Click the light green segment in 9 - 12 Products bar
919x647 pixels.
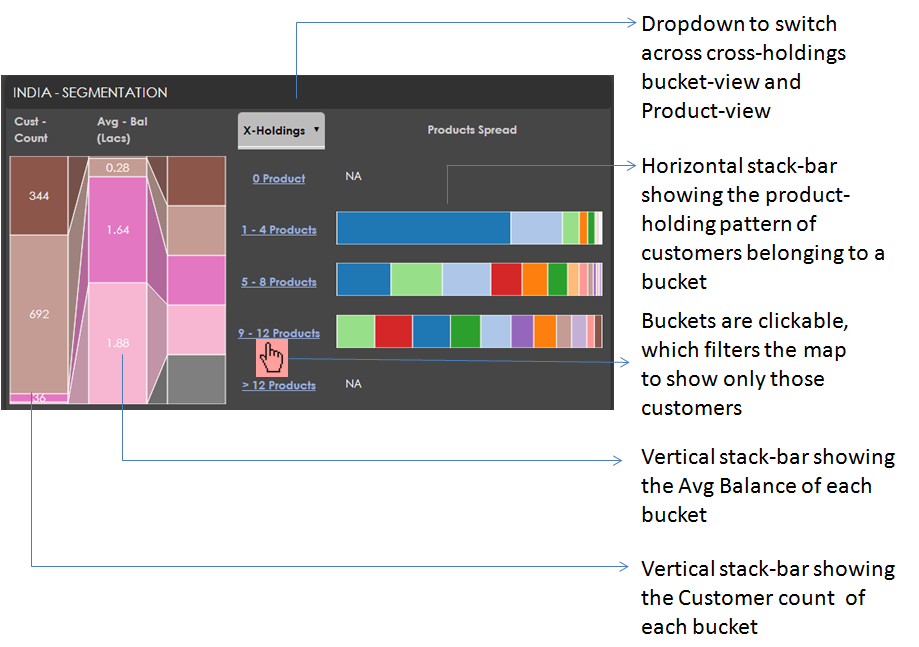point(356,331)
